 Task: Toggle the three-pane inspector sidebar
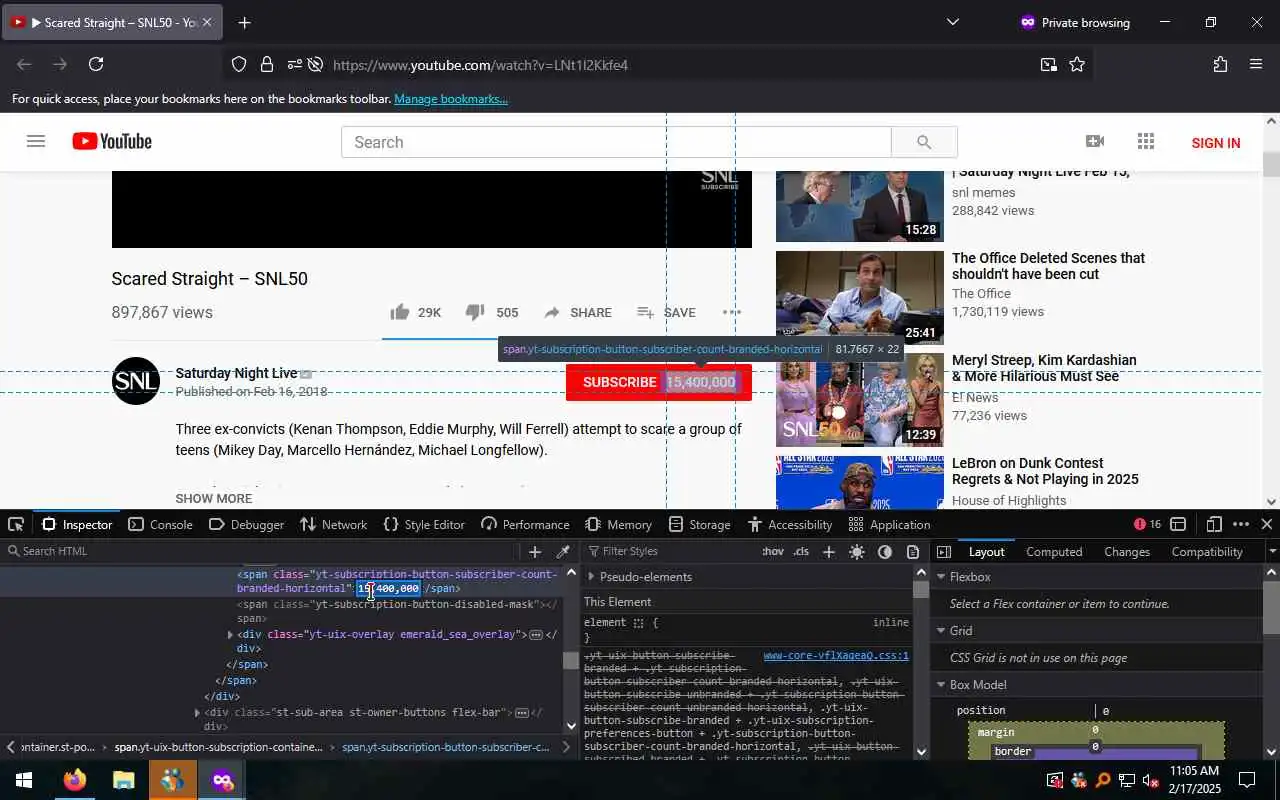click(x=943, y=552)
